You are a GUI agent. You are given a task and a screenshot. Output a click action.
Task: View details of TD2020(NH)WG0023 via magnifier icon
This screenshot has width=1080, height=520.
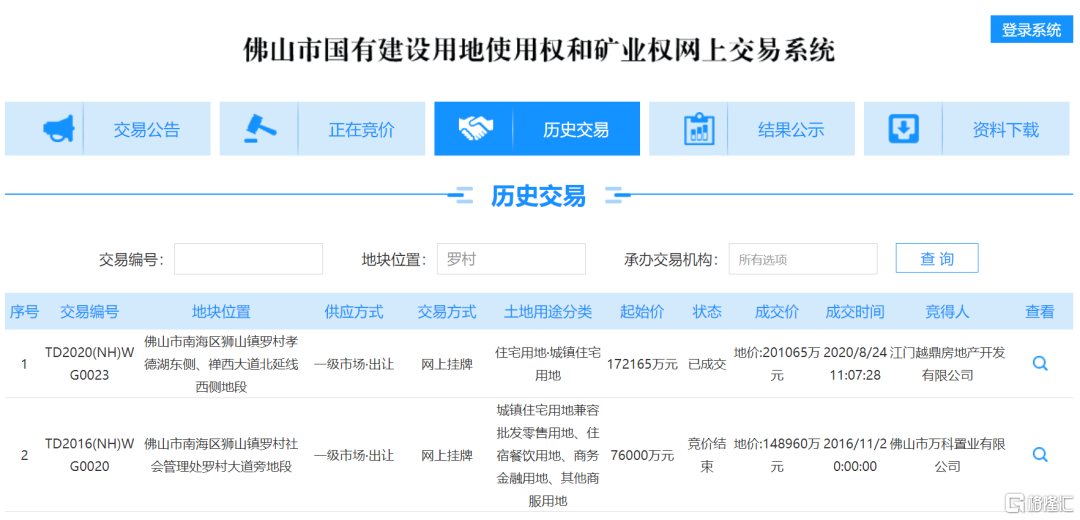tap(1039, 364)
